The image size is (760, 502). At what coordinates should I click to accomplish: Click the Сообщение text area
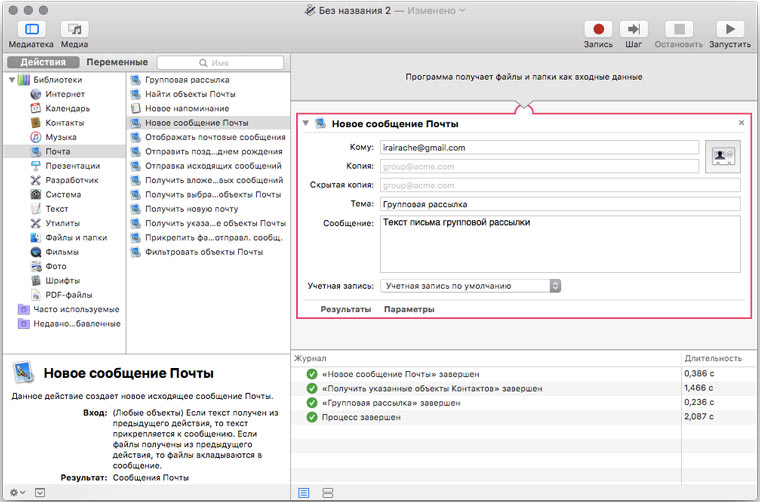[560, 244]
